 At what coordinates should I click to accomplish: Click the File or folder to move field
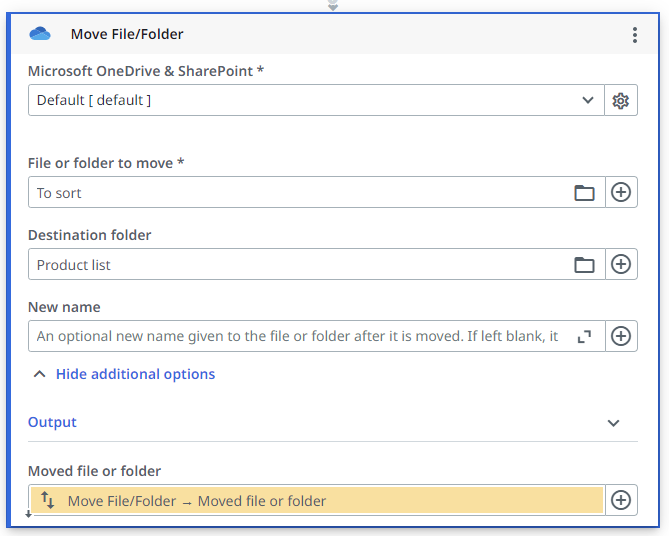click(317, 192)
